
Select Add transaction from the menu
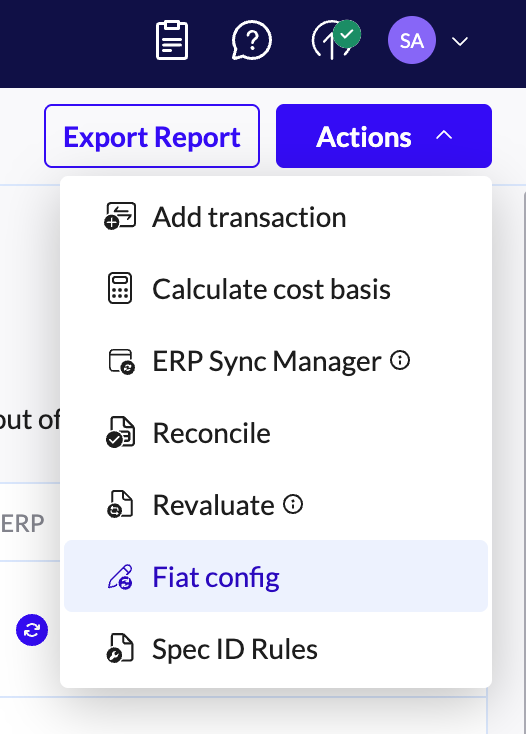point(276,217)
